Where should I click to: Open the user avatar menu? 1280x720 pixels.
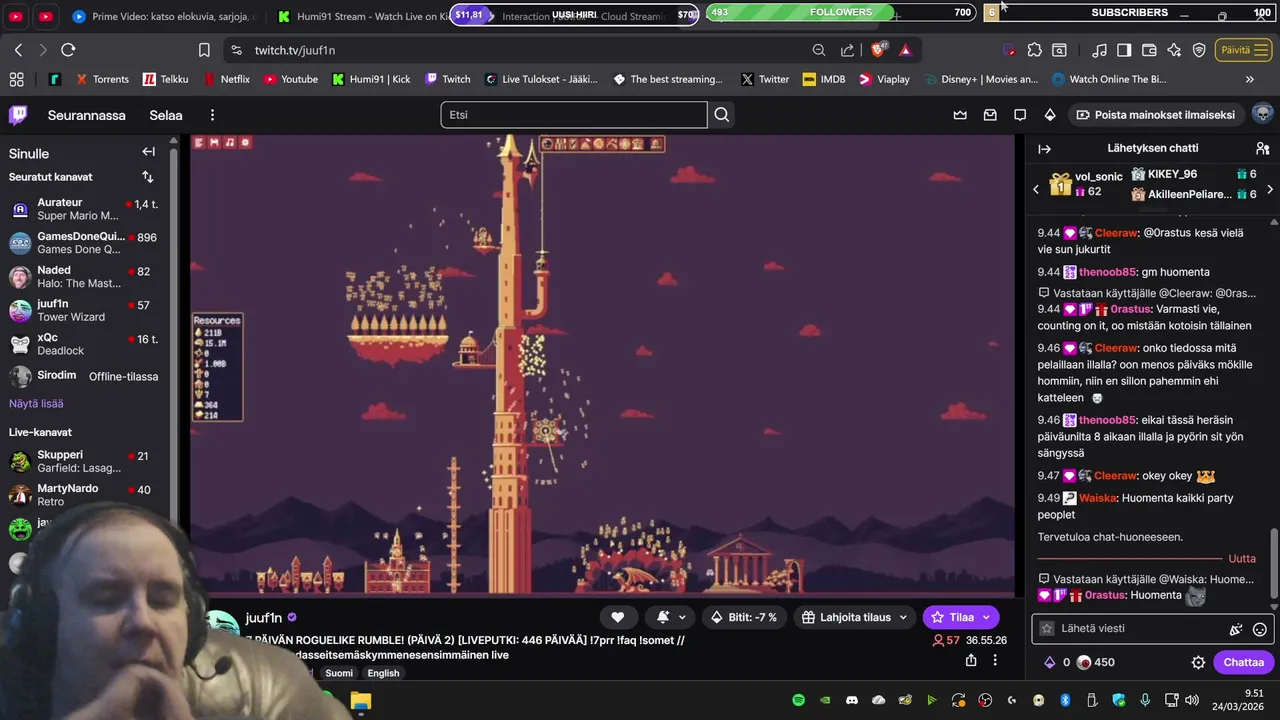click(1262, 114)
